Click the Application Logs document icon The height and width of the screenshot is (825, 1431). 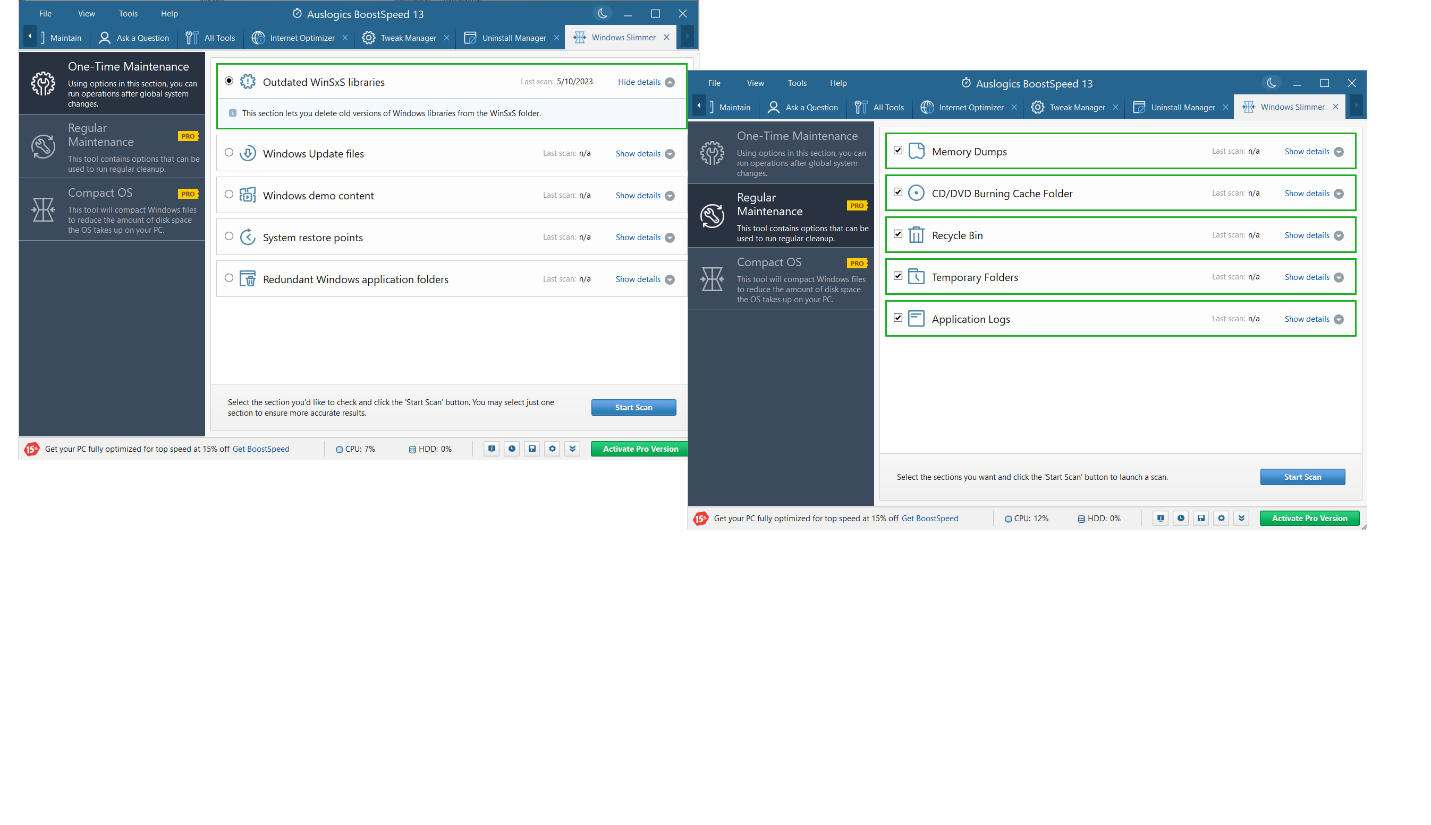tap(916, 319)
